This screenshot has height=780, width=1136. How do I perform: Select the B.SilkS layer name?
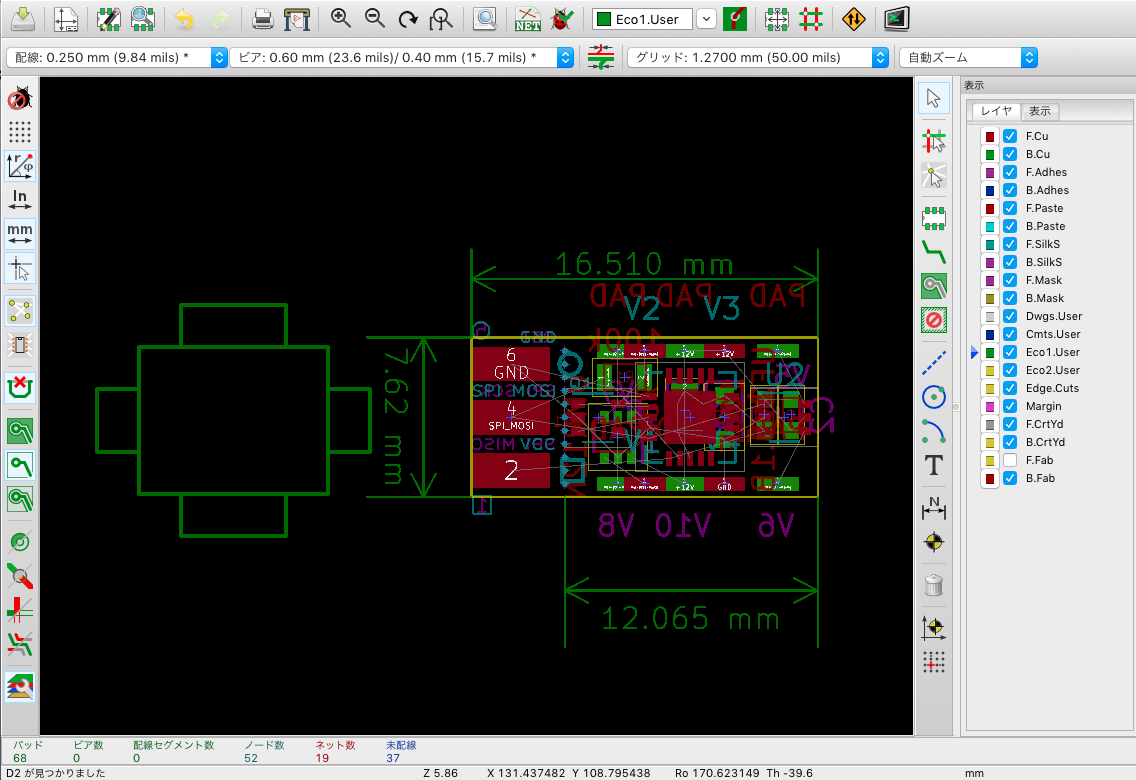[x=1044, y=262]
